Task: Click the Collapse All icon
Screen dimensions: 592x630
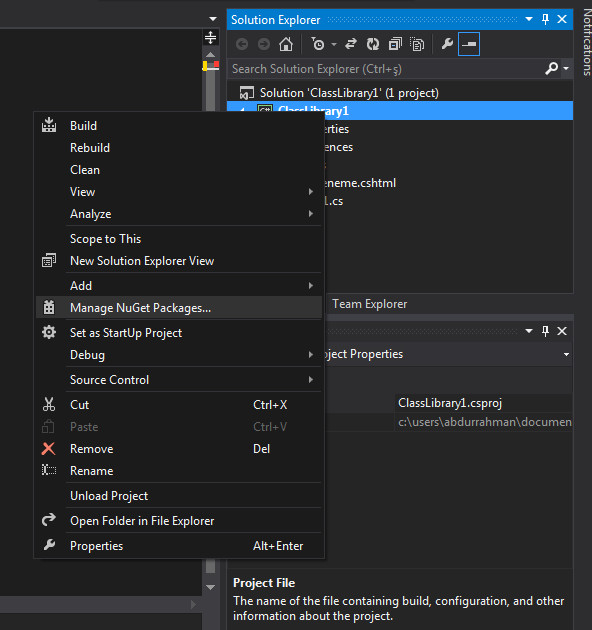Action: pos(395,44)
